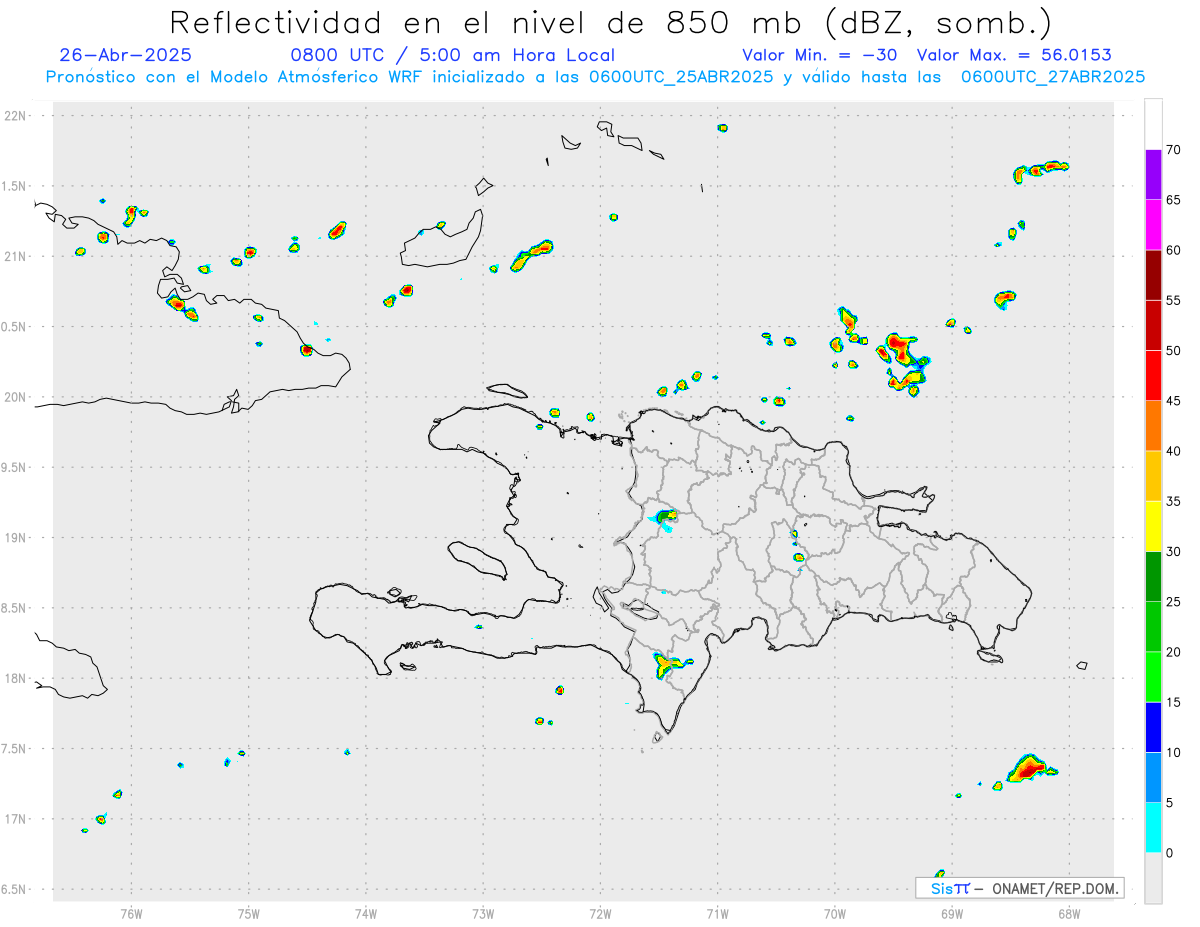Click the elongated echo band near 21.5N 68W
Screen dimensions: 1200x927
coord(1040,171)
